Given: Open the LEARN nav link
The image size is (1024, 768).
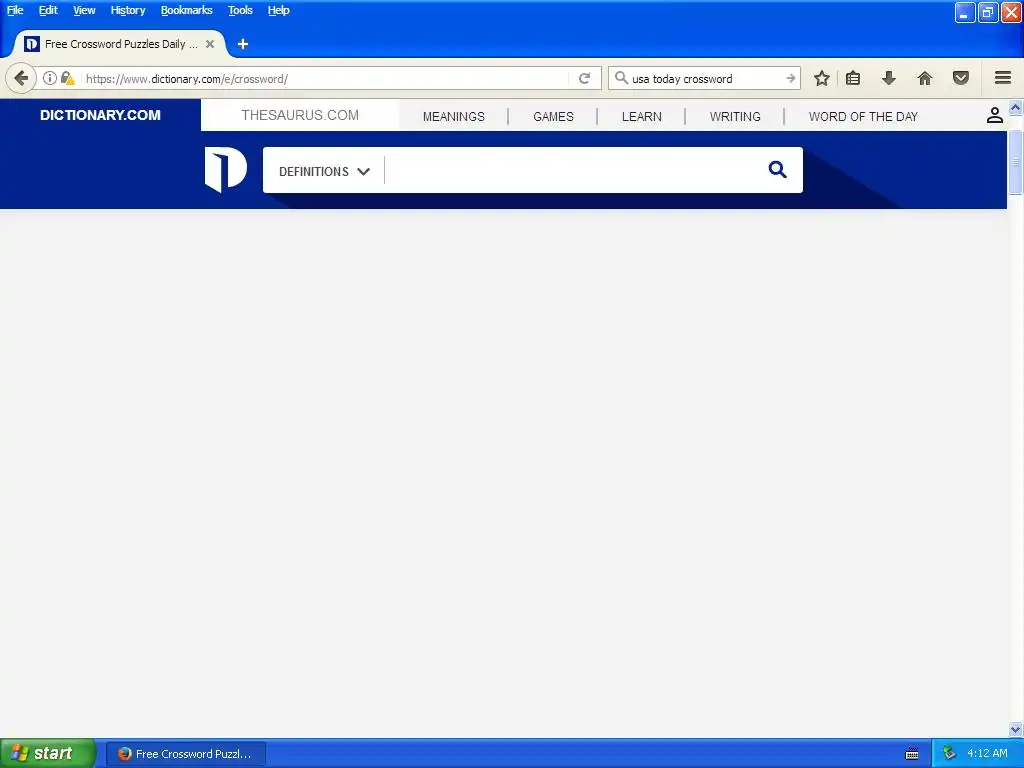Looking at the screenshot, I should [x=641, y=117].
